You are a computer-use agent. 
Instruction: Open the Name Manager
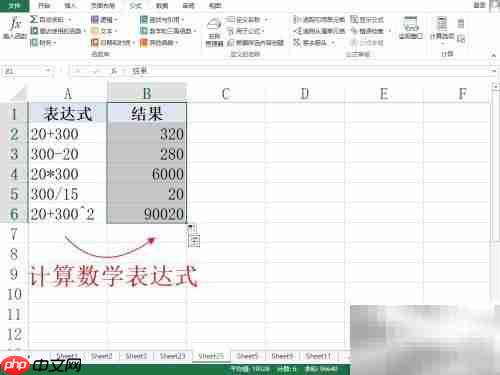214,32
